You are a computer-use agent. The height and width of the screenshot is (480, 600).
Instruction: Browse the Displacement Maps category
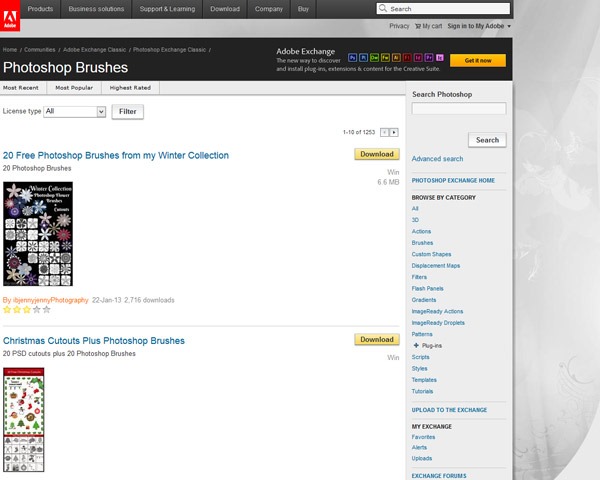pyautogui.click(x=436, y=266)
